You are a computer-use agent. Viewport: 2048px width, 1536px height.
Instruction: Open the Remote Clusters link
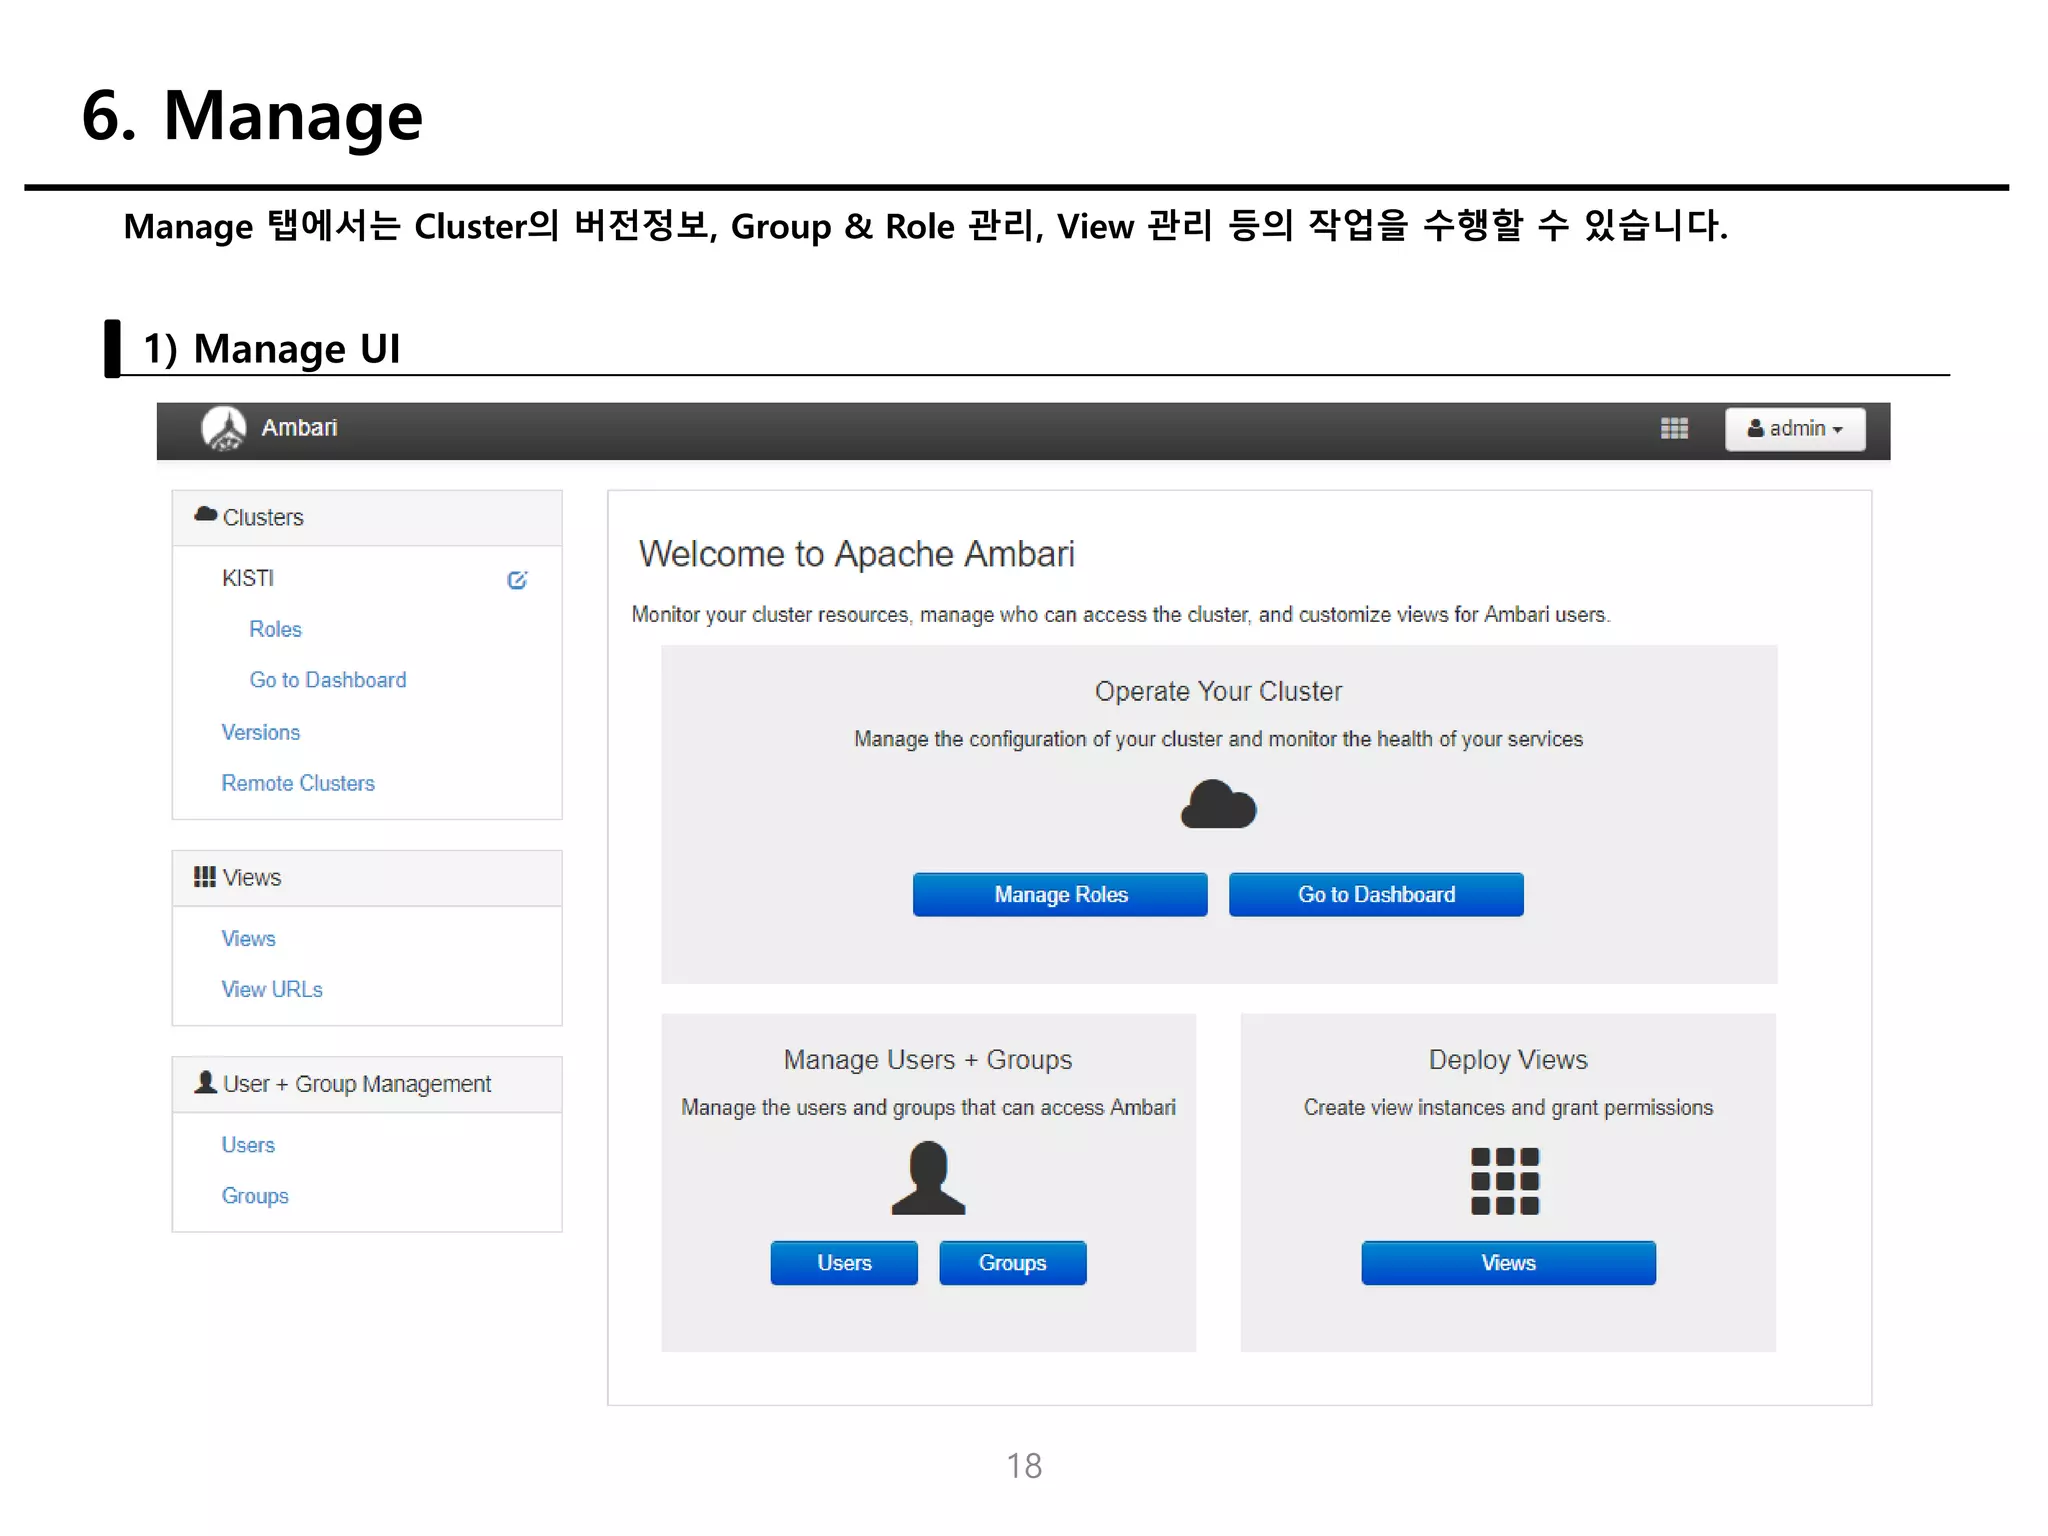pyautogui.click(x=298, y=783)
